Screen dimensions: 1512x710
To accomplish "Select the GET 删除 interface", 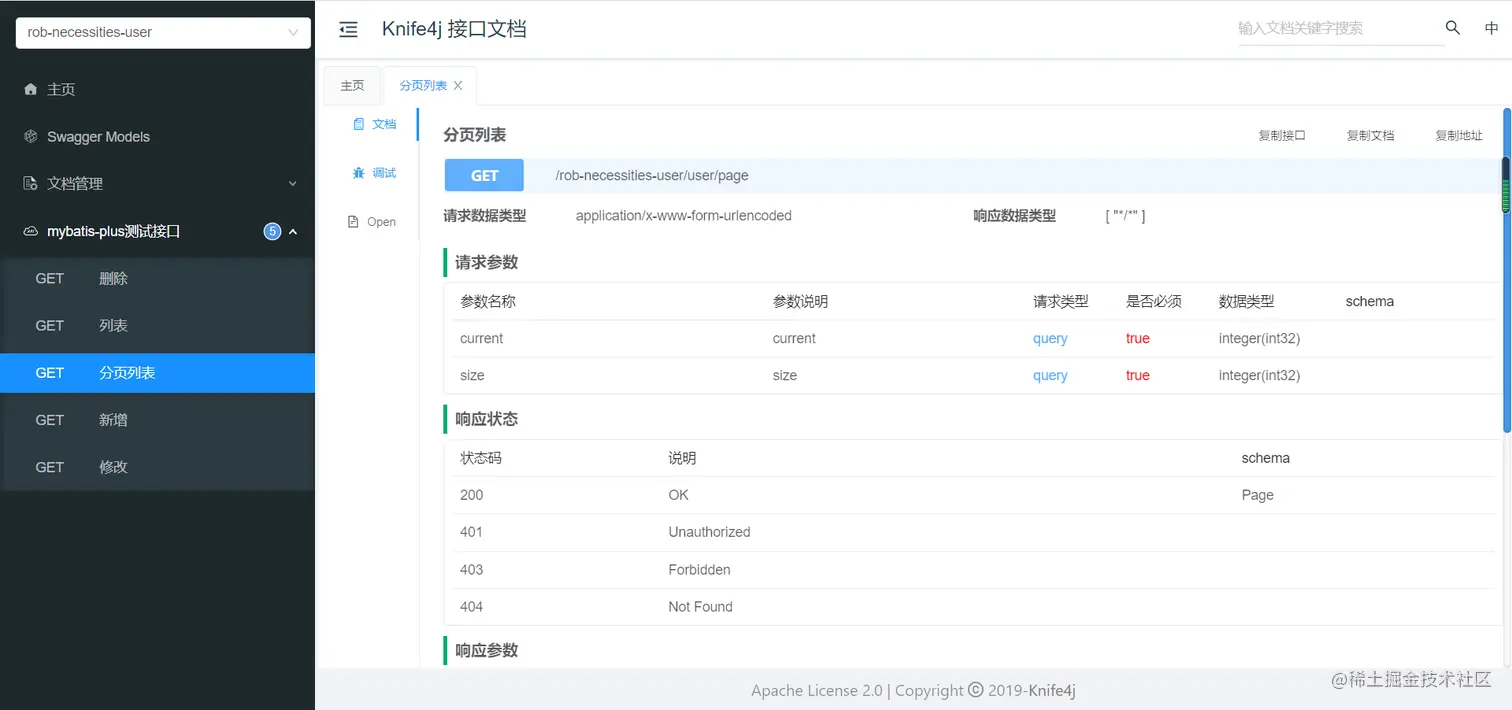I will [x=158, y=278].
